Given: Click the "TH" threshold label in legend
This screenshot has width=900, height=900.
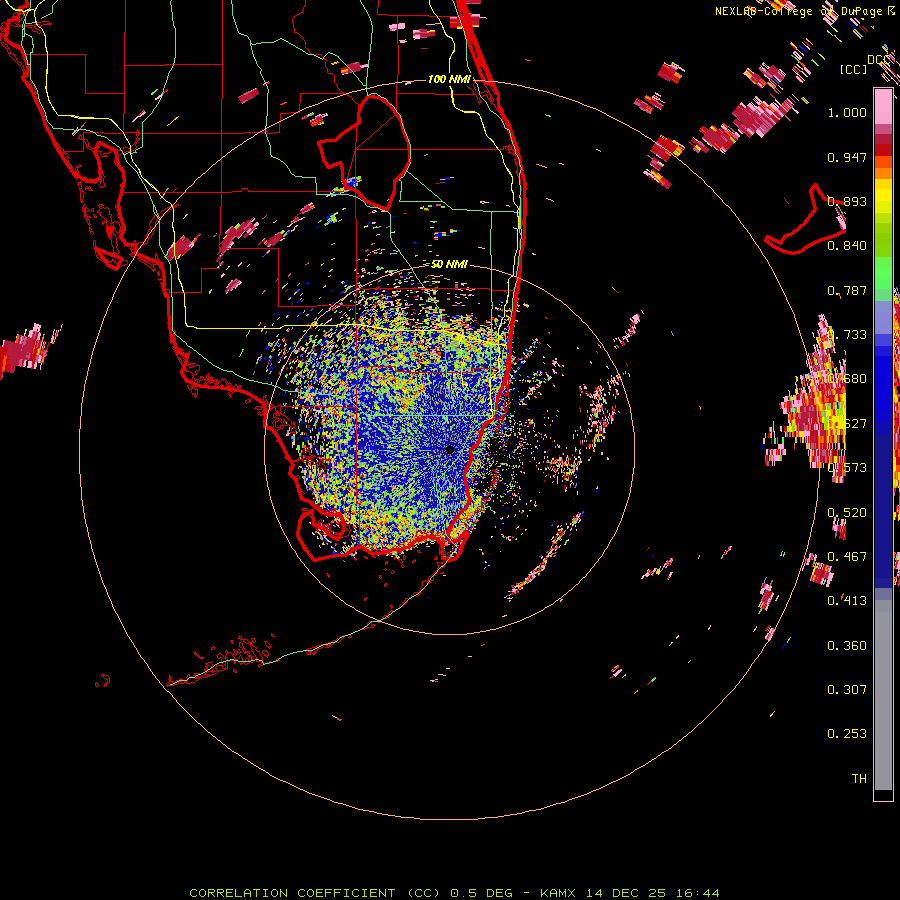Looking at the screenshot, I should click(x=859, y=779).
